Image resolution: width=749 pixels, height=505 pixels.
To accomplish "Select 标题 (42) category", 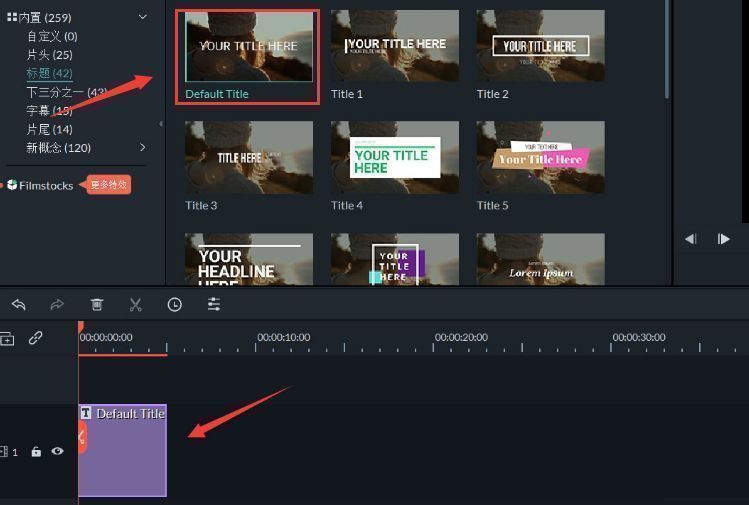I will (x=50, y=73).
